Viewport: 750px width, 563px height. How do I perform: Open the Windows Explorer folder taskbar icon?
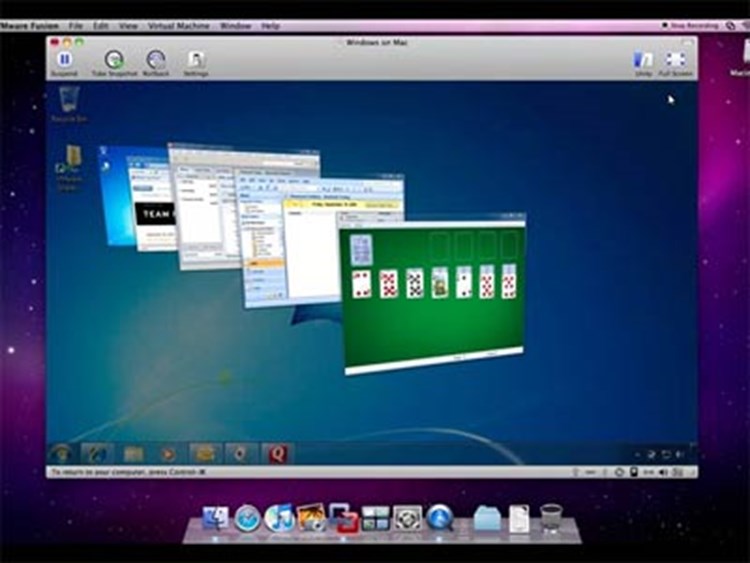pos(133,453)
